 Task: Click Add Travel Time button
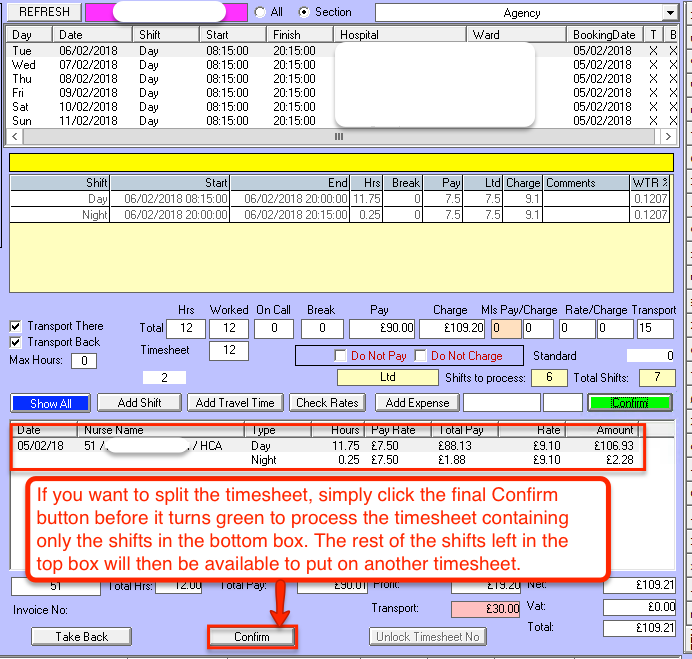tap(235, 403)
